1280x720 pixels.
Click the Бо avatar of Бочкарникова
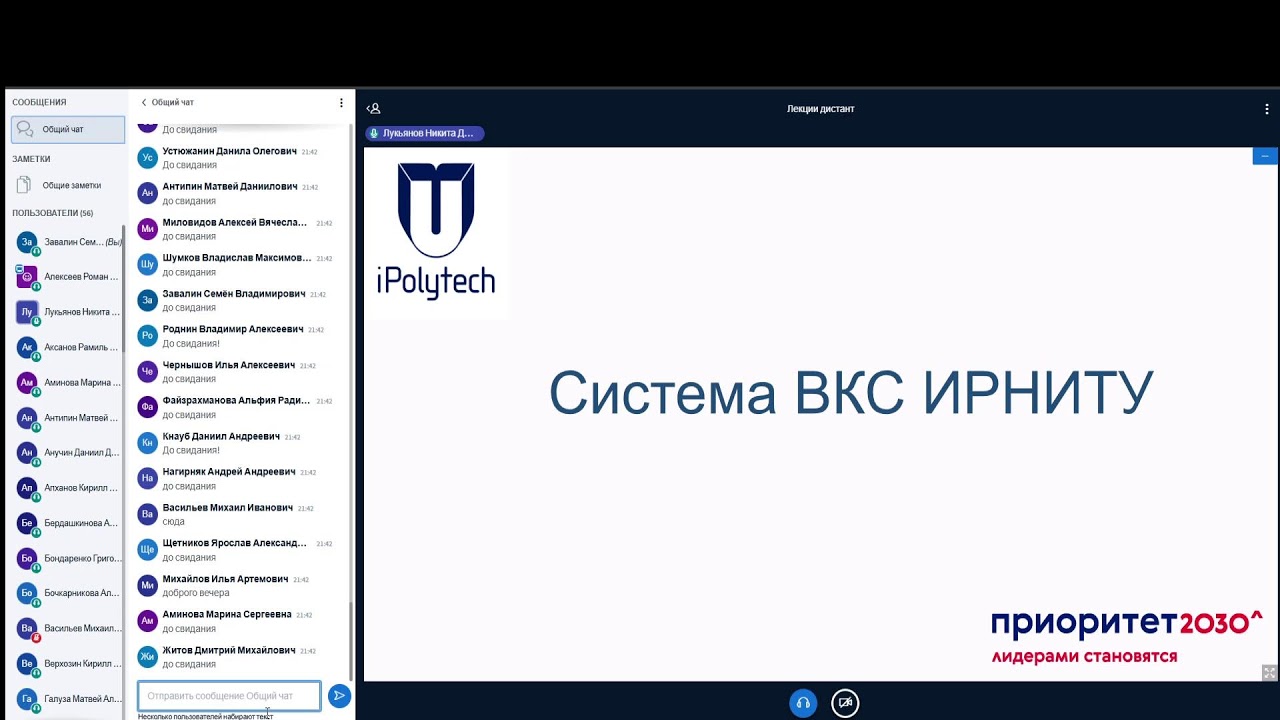(27, 593)
